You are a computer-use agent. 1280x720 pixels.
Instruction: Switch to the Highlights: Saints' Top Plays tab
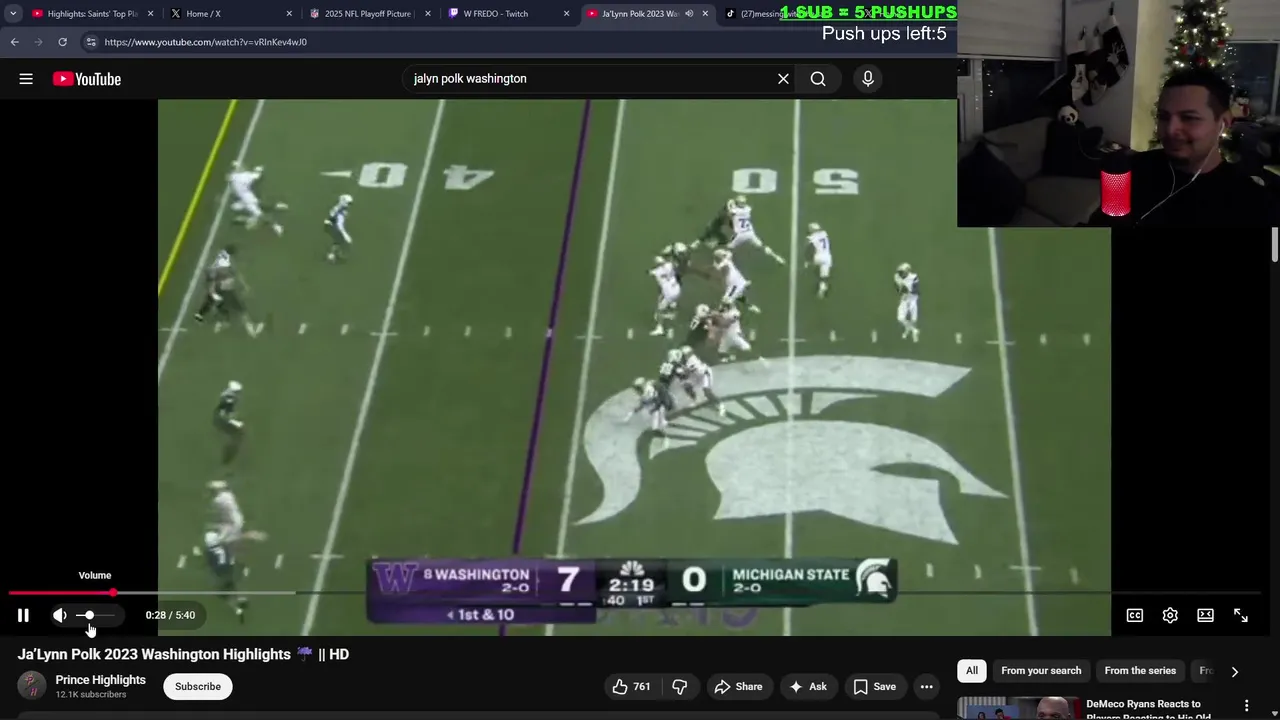92,14
